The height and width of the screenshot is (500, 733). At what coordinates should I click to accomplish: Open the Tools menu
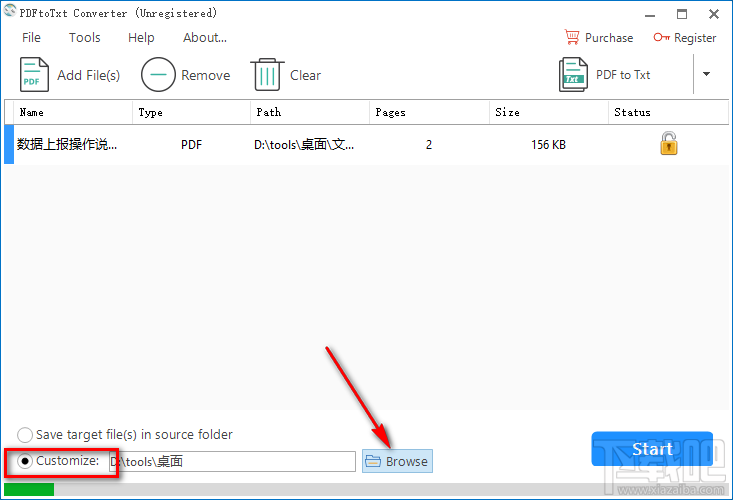[85, 37]
